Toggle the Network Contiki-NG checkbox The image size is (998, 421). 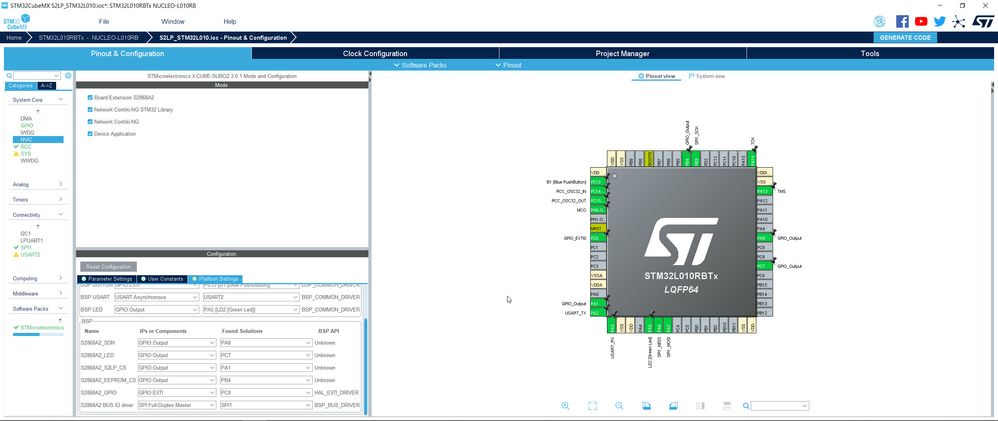click(90, 122)
